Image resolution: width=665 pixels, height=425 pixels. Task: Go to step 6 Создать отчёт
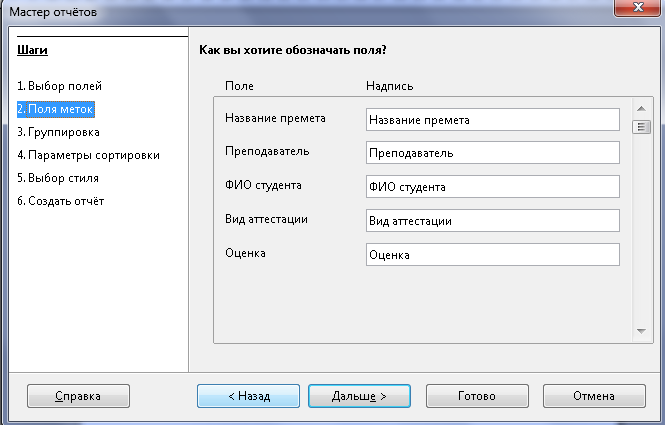pos(60,201)
